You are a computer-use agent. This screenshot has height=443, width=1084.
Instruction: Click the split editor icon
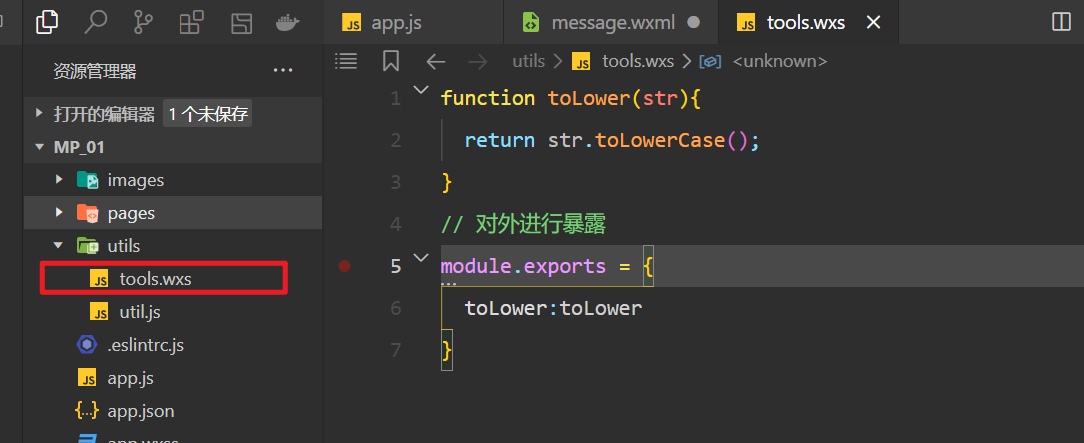coord(1061,22)
